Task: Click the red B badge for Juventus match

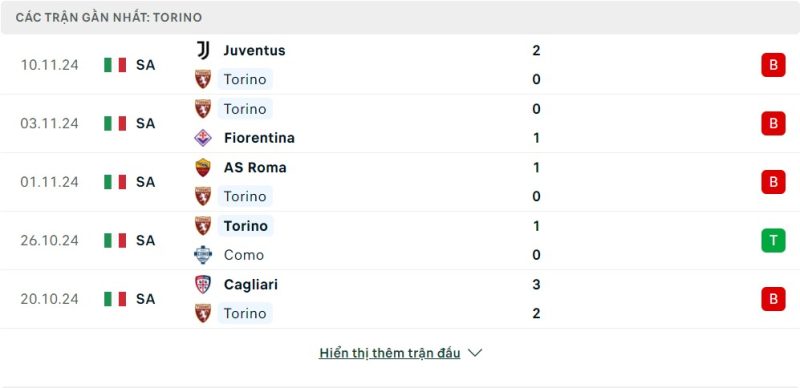Action: pos(773,65)
